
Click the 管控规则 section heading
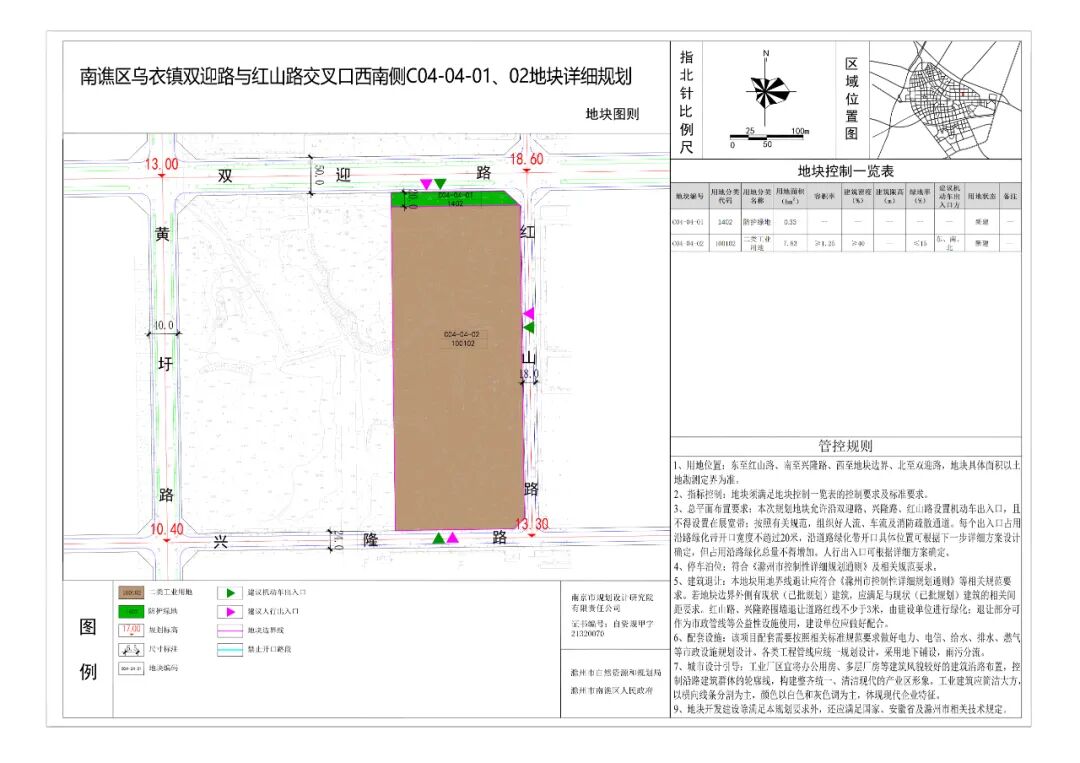(845, 446)
